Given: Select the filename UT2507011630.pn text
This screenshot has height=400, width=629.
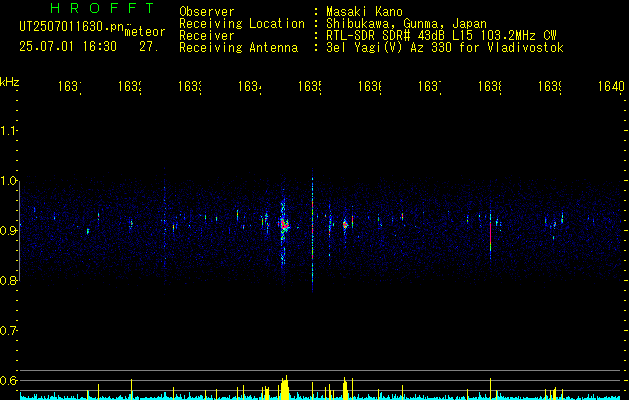Looking at the screenshot, I should [x=72, y=27].
